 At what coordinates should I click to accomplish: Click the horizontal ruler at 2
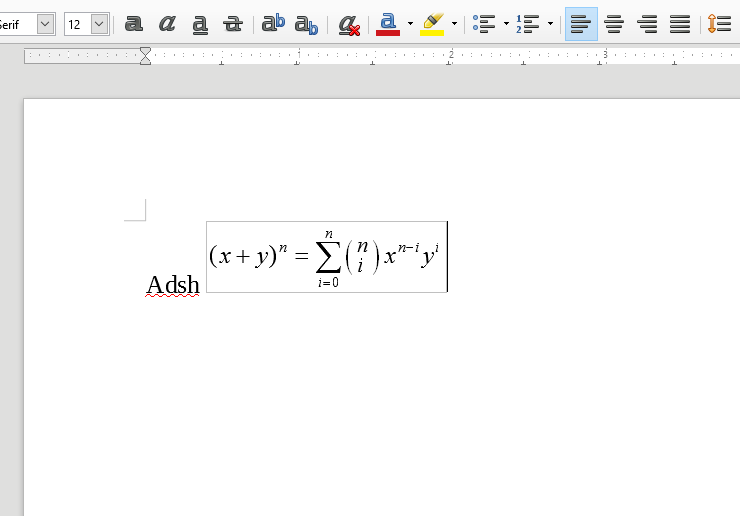click(451, 55)
